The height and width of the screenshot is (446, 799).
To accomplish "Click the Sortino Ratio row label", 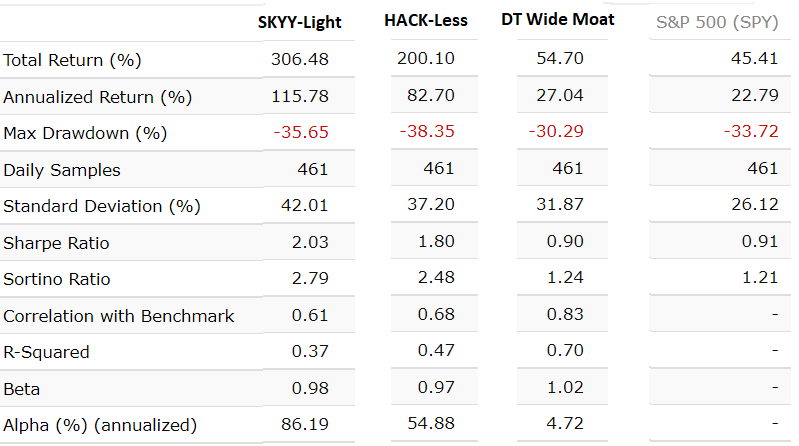I will coord(57,279).
